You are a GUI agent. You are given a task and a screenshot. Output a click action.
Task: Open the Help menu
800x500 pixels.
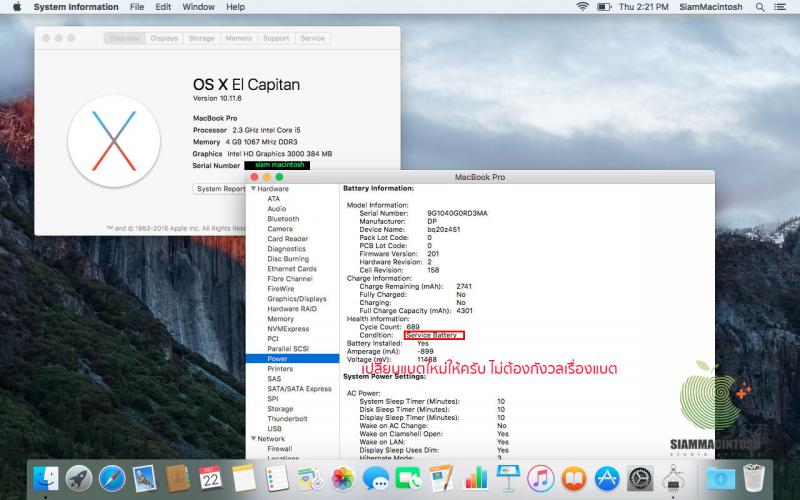[235, 7]
